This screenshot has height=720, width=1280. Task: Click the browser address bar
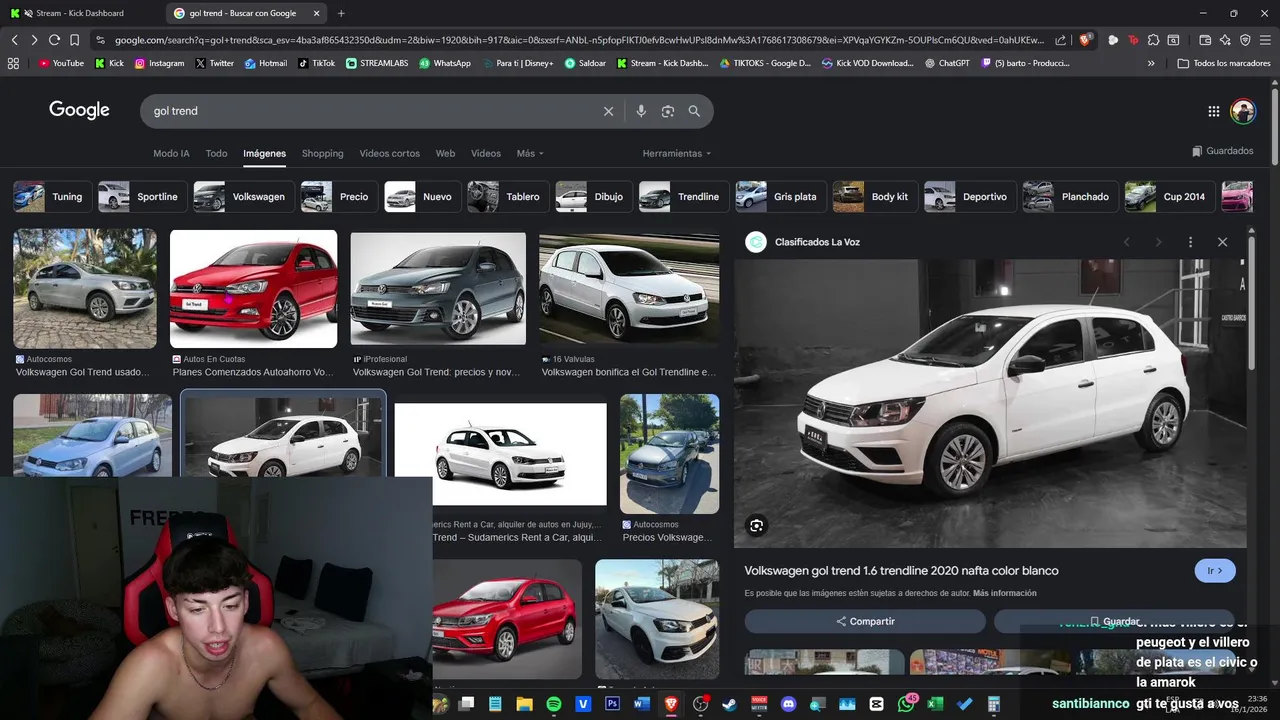tap(578, 40)
